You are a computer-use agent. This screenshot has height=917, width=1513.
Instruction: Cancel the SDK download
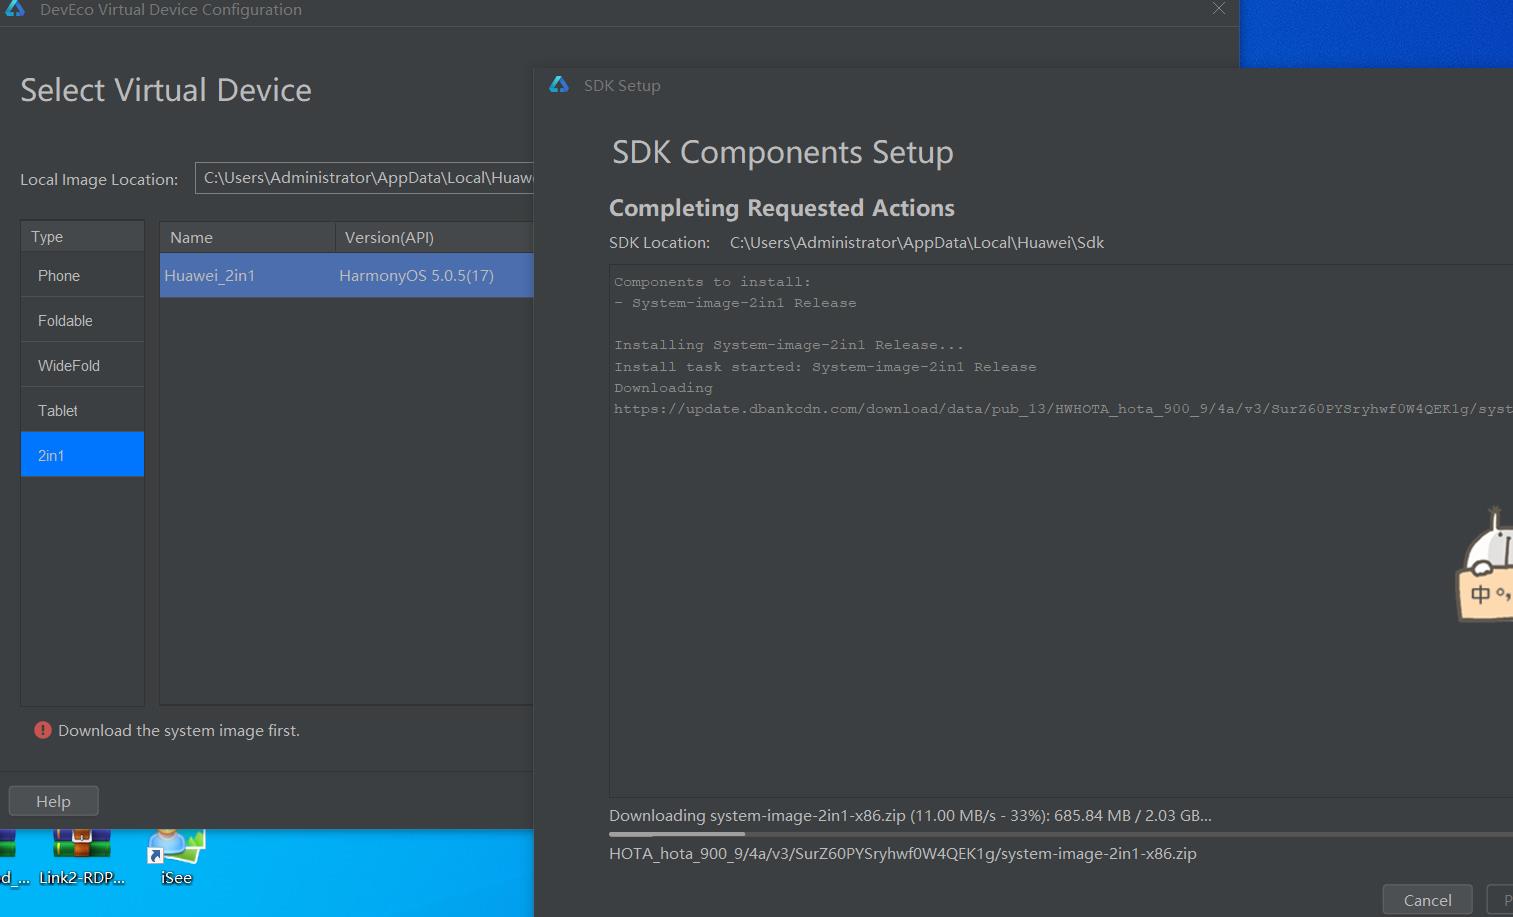coord(1427,900)
